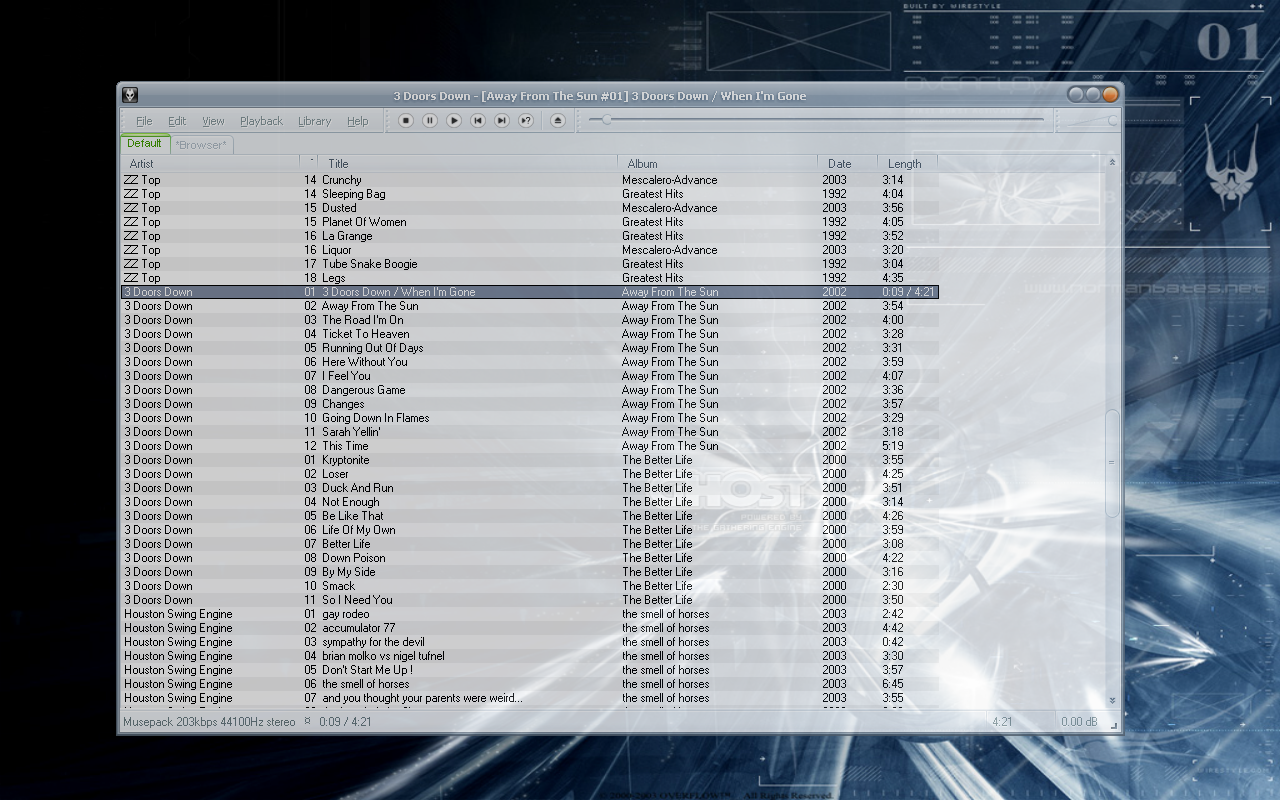
Task: Select track 'The Road I'm On'
Action: pyautogui.click(x=529, y=320)
